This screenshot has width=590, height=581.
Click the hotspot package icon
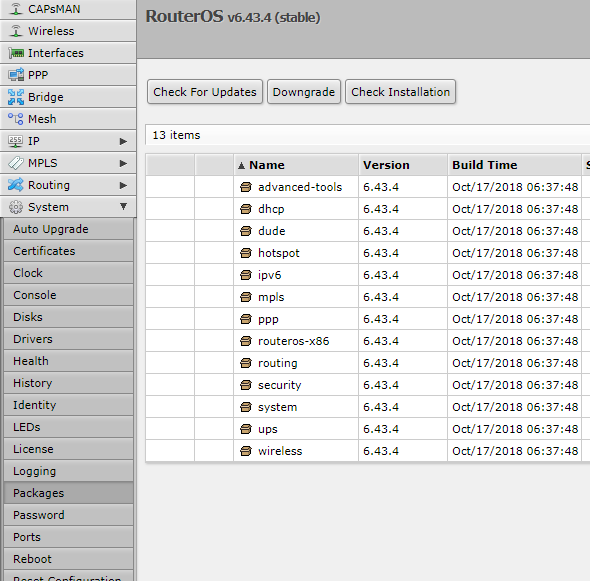tap(246, 253)
